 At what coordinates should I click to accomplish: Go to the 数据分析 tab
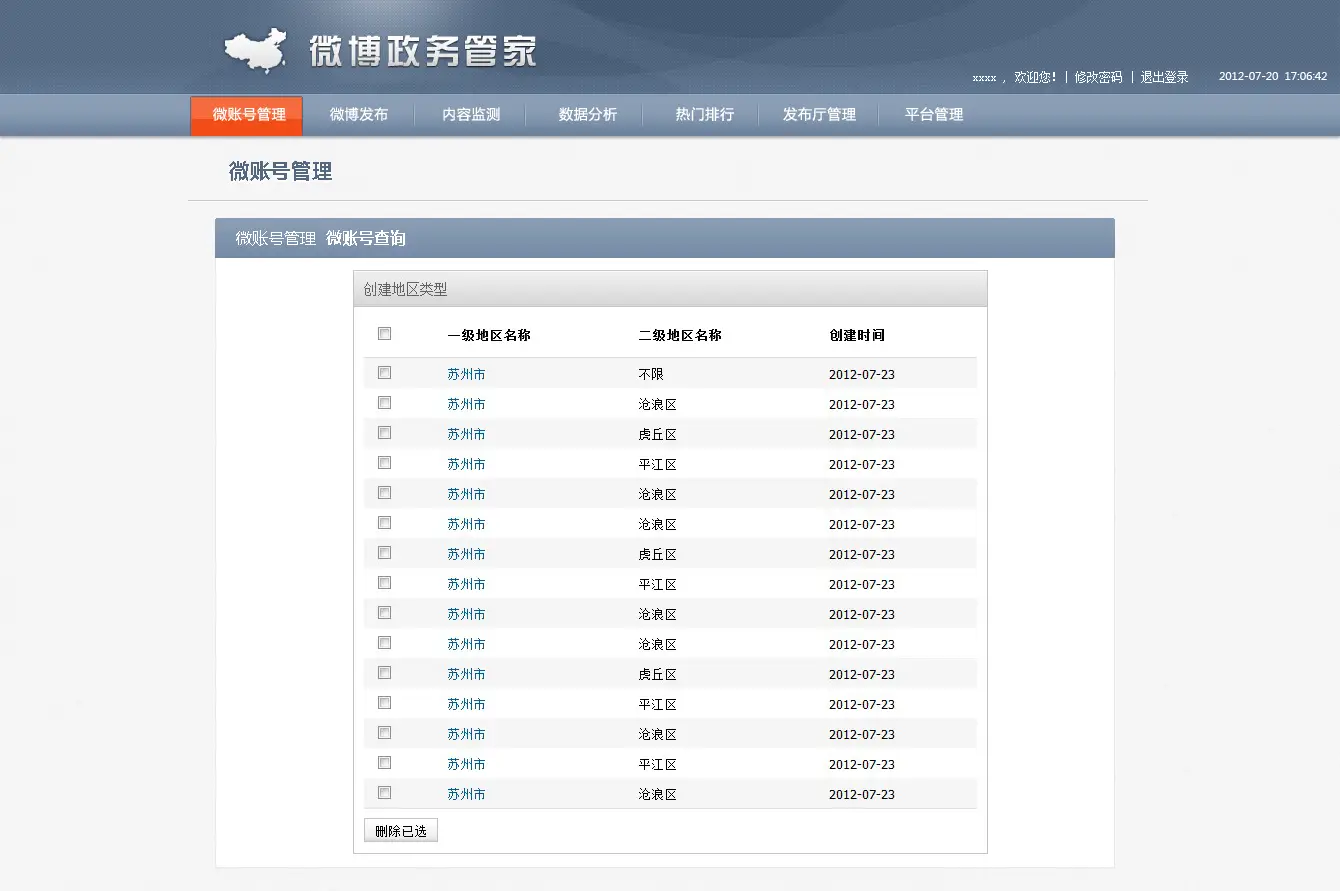588,115
